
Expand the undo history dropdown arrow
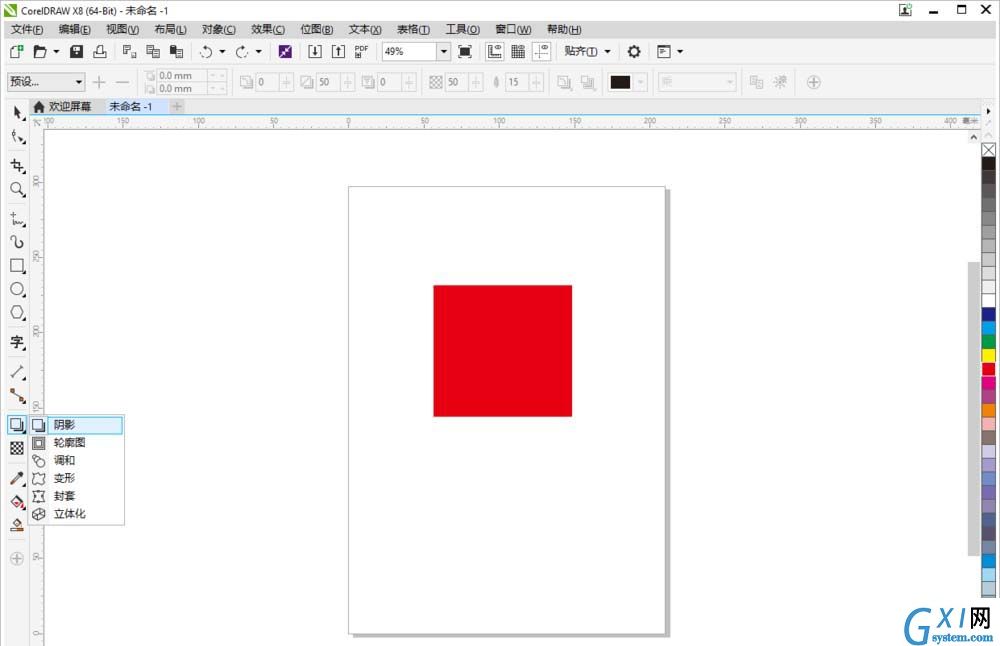pyautogui.click(x=222, y=52)
